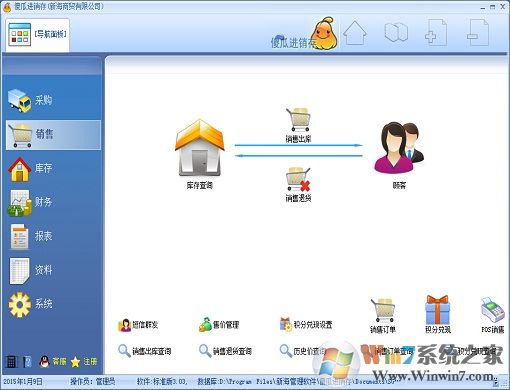Launch the calculator icon in sidebar footer
Image resolution: width=510 pixels, height=390 pixels.
click(11, 362)
